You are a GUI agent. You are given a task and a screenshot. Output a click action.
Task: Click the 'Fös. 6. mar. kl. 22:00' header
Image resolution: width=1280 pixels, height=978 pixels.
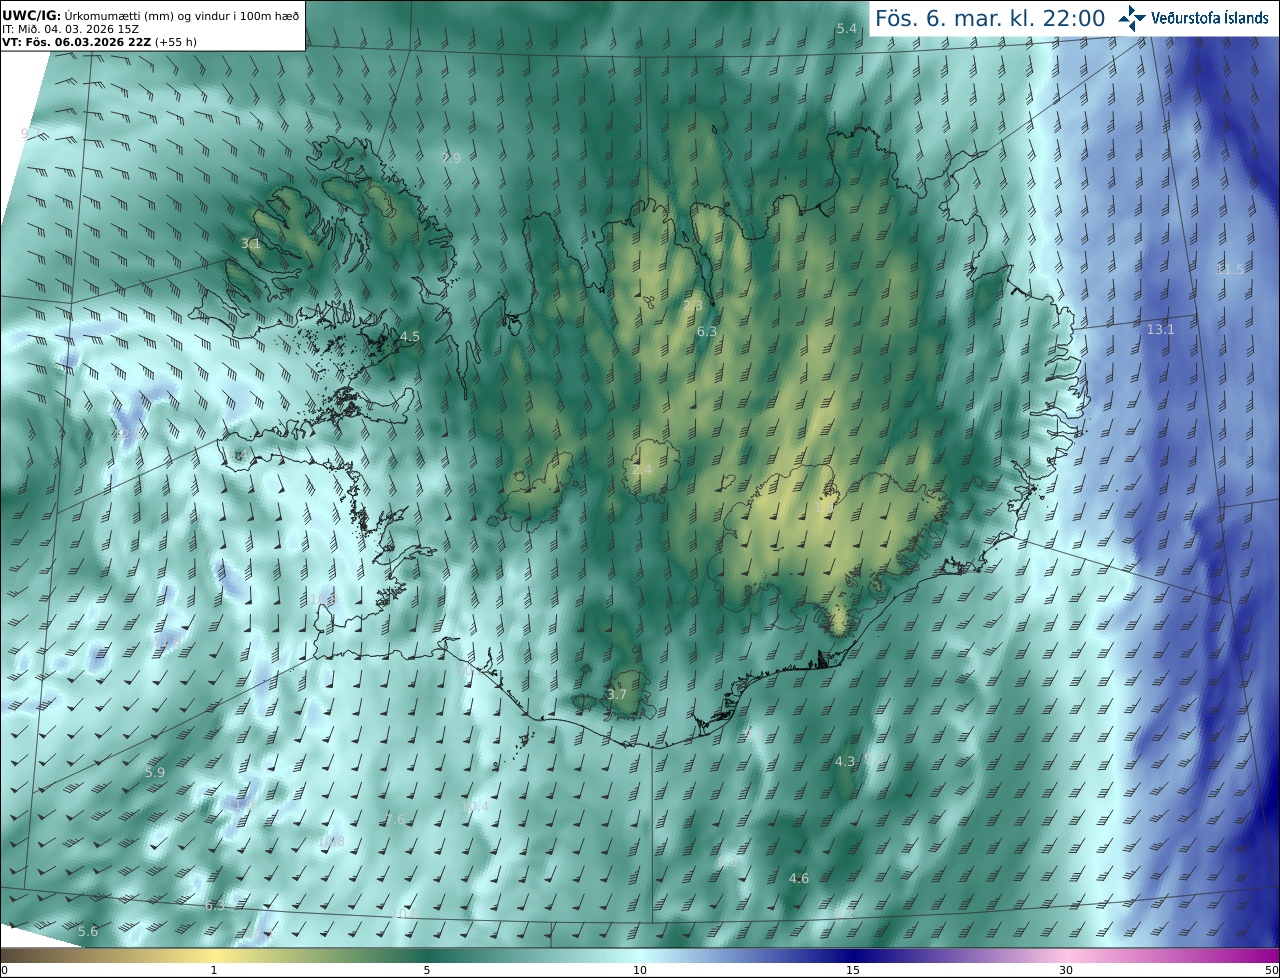tap(990, 18)
